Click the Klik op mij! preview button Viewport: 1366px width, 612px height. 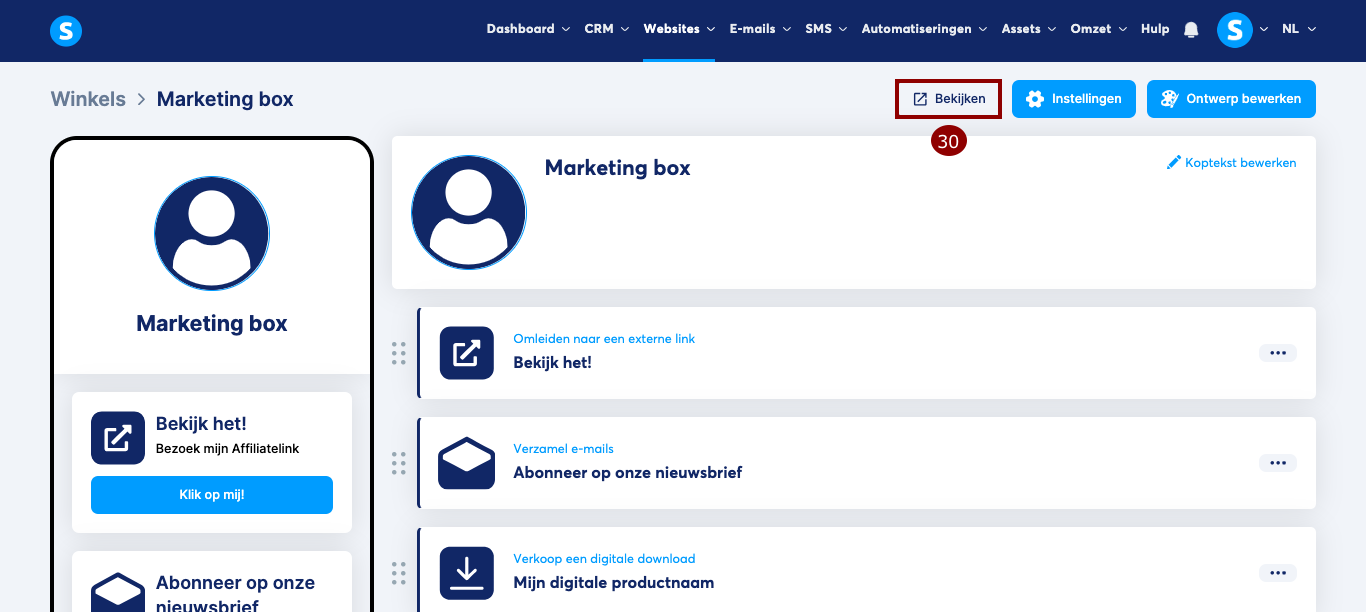click(212, 495)
